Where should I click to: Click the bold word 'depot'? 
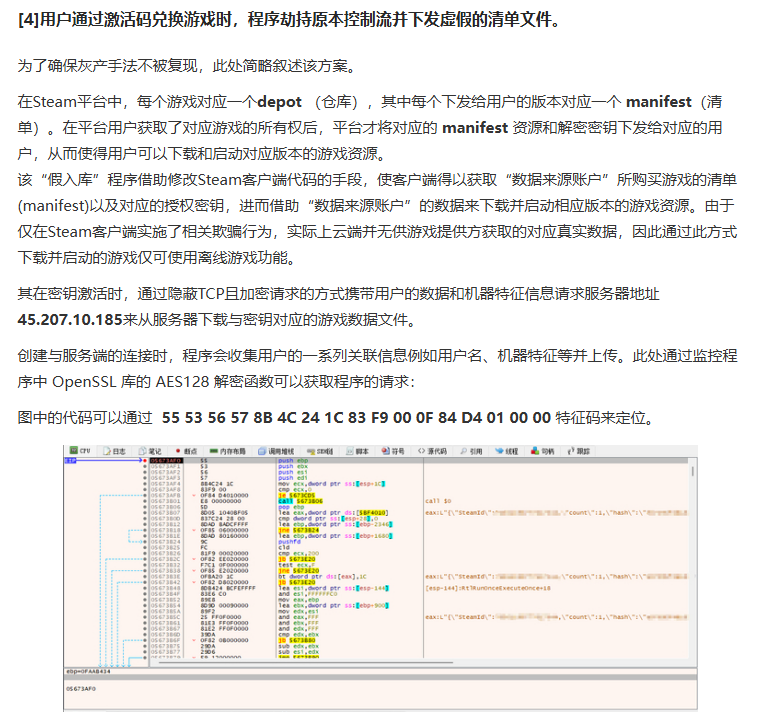pos(279,102)
